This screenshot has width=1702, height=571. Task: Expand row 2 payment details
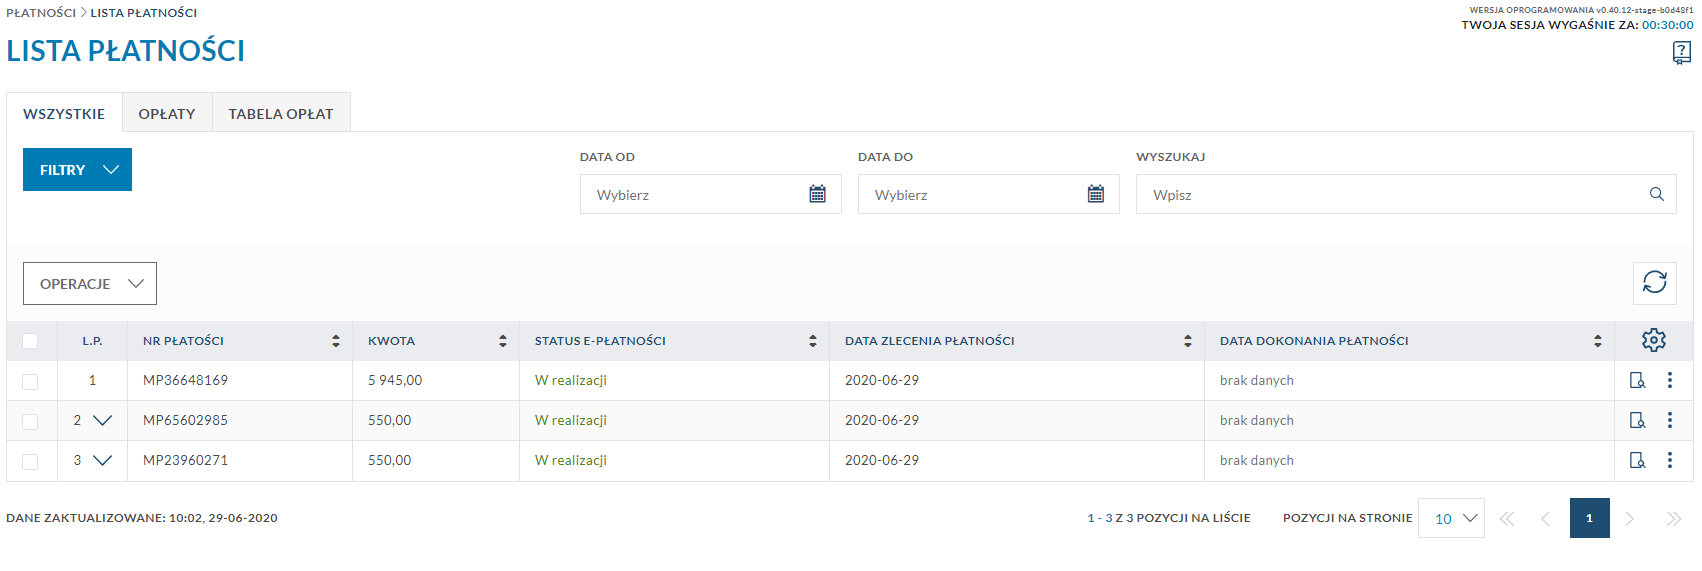[x=102, y=421]
